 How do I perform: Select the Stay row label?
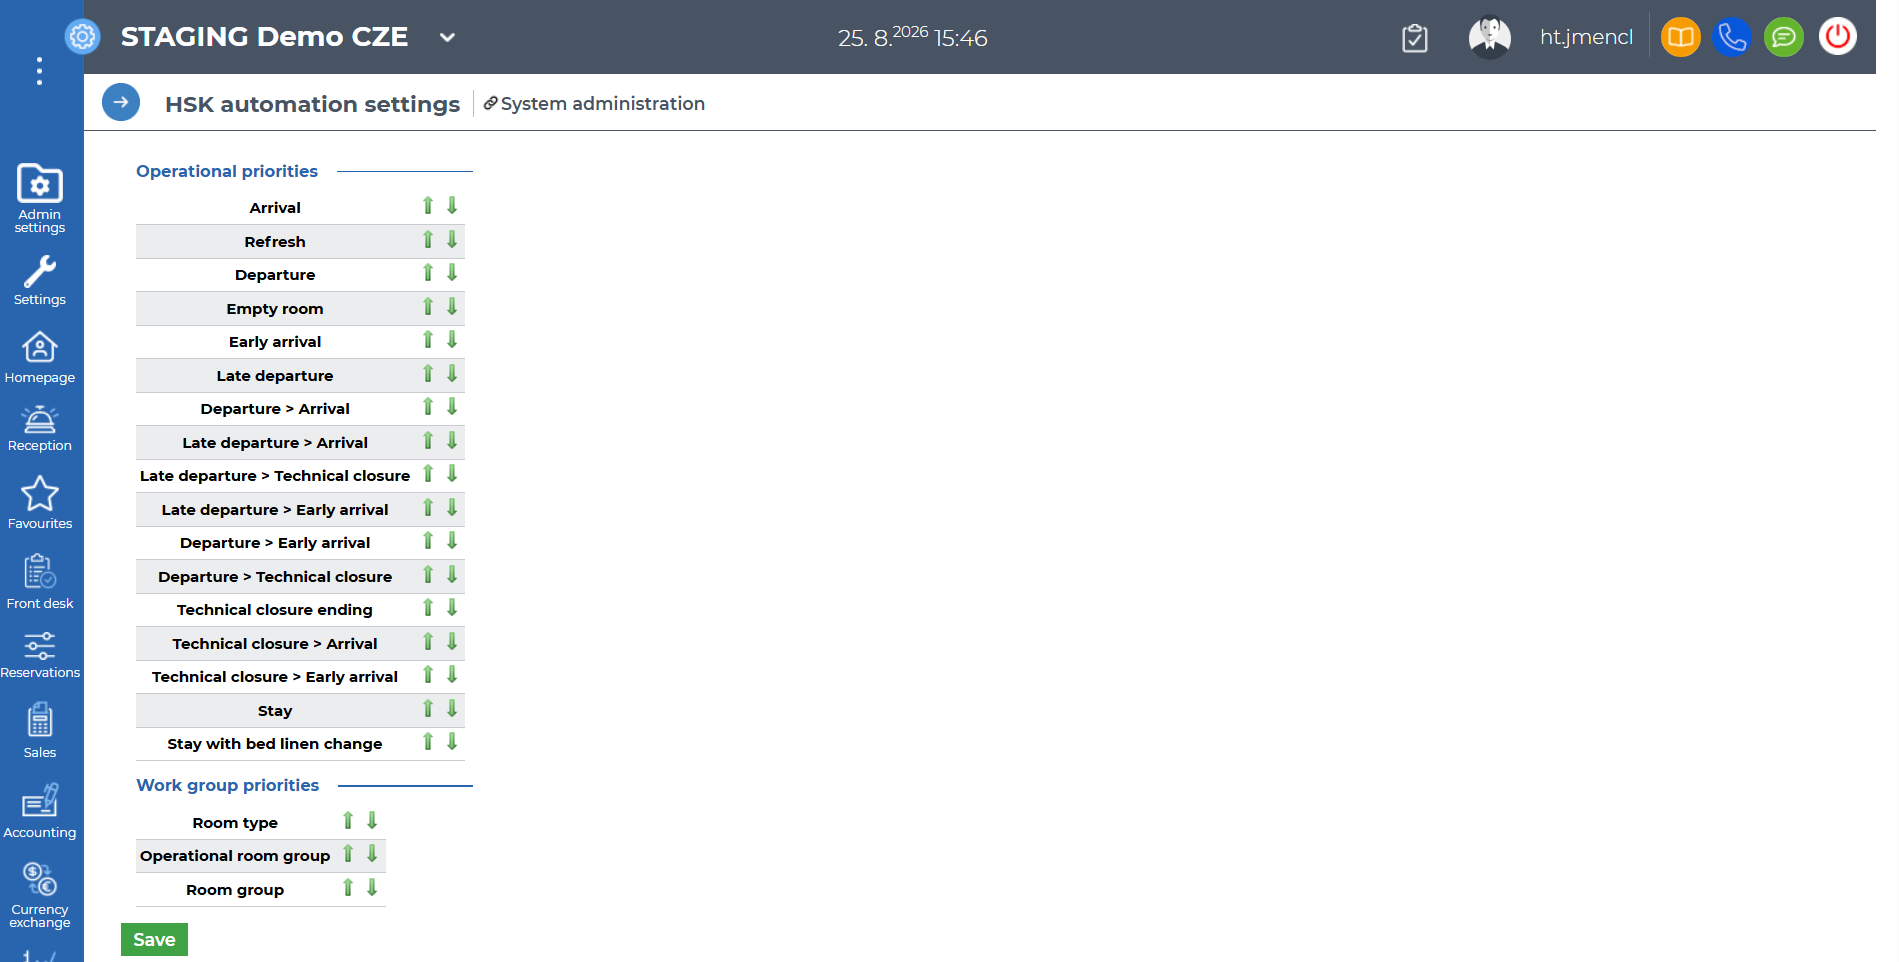click(275, 711)
